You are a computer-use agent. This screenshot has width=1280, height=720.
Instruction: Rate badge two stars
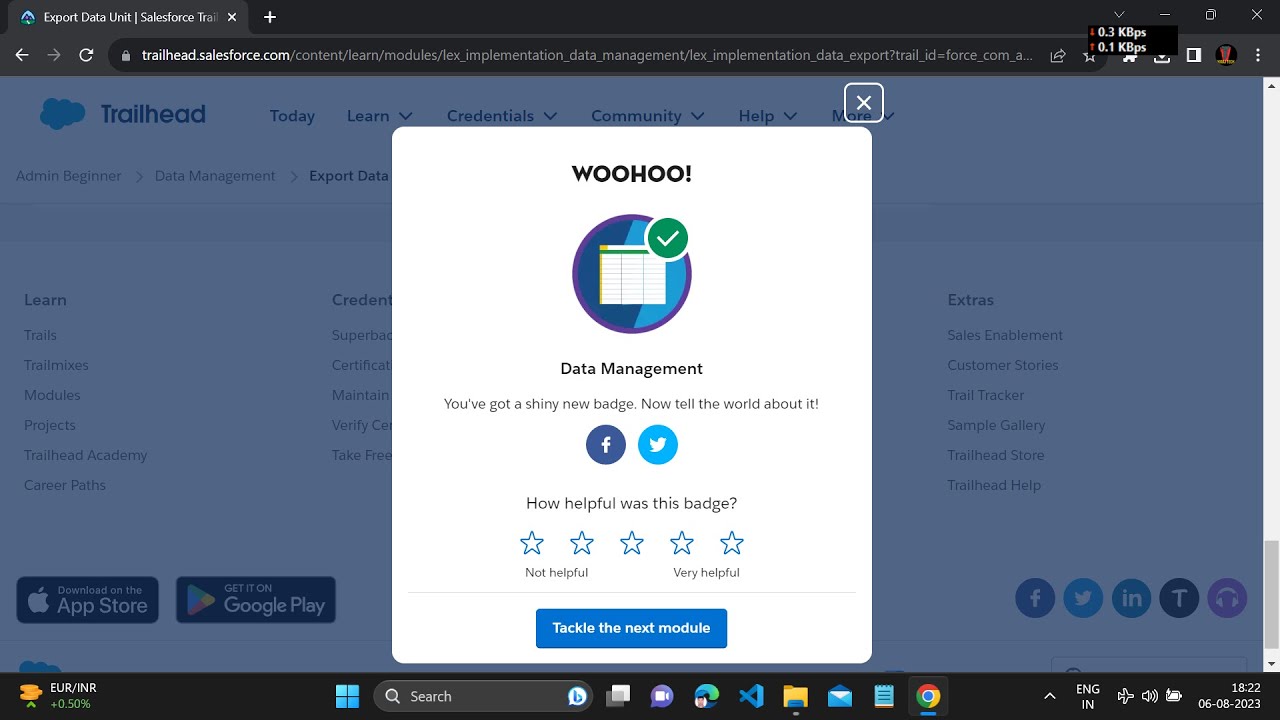(x=582, y=543)
